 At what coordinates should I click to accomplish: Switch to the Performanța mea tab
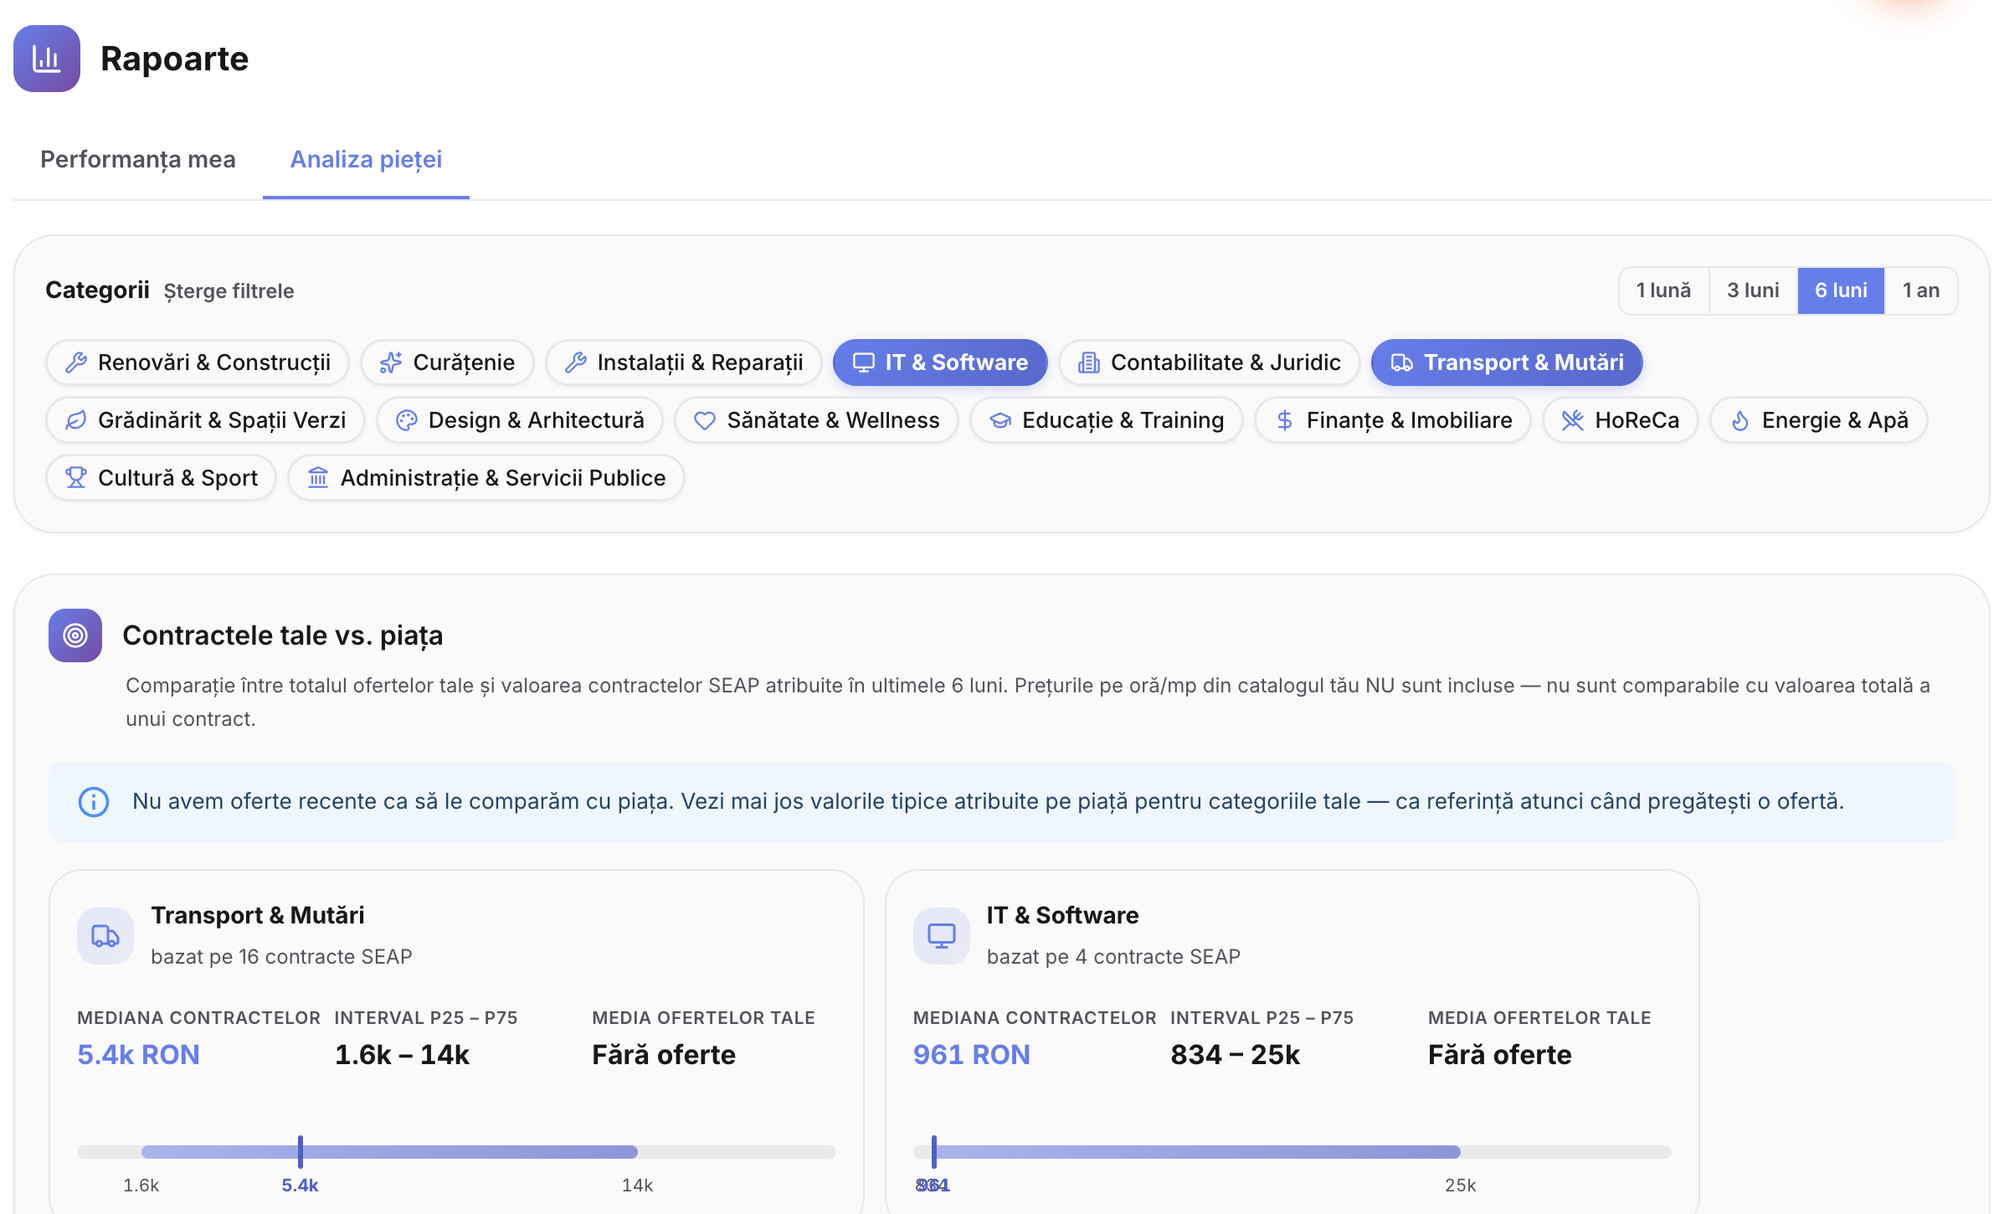pyautogui.click(x=138, y=160)
